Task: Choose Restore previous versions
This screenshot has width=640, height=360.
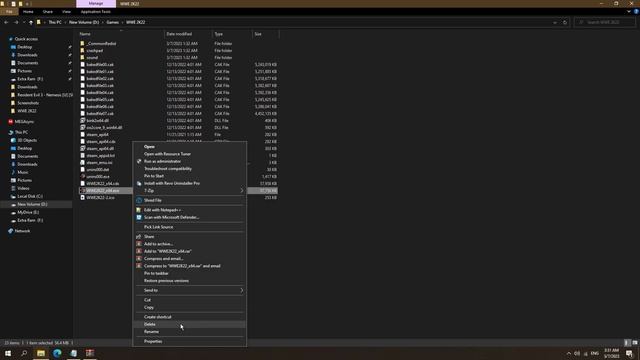Action: (189, 281)
